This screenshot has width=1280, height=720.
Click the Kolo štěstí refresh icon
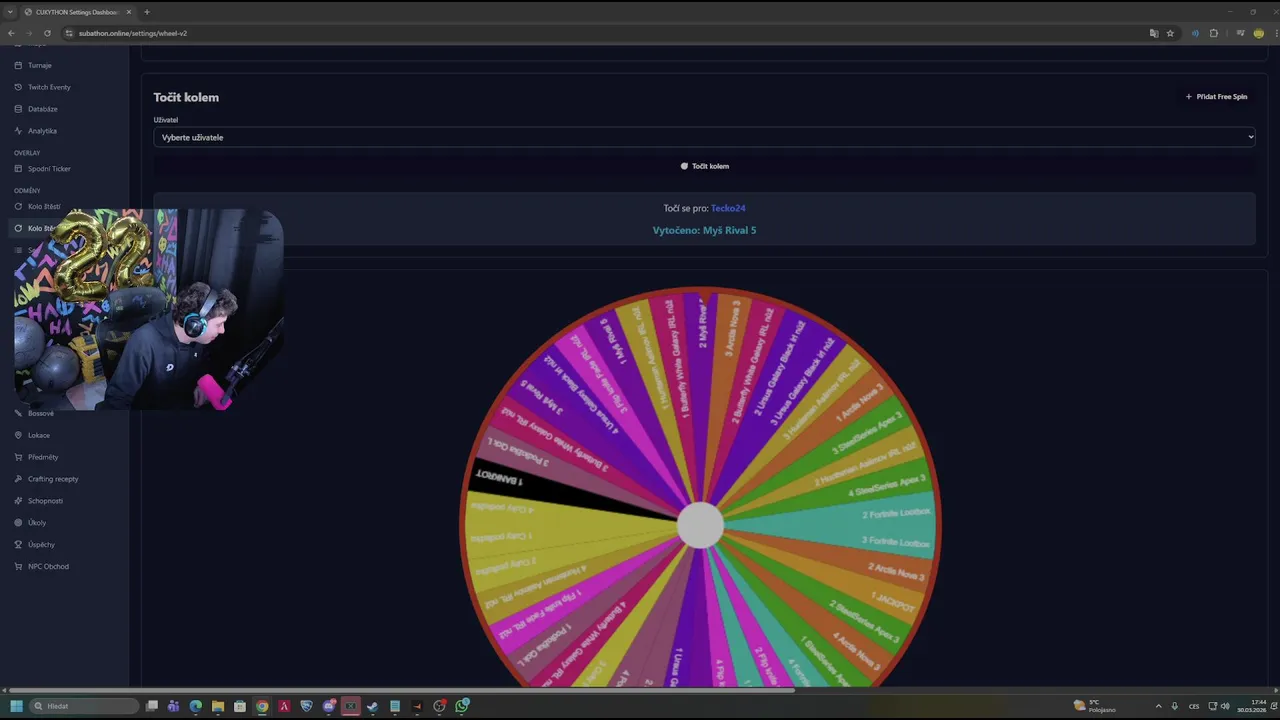coord(18,207)
